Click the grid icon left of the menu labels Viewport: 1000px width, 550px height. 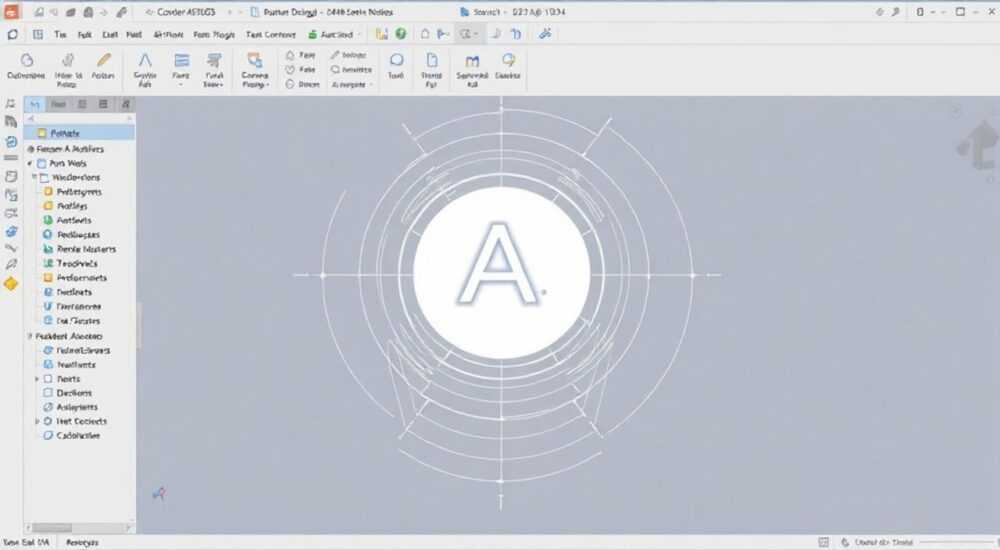38,34
